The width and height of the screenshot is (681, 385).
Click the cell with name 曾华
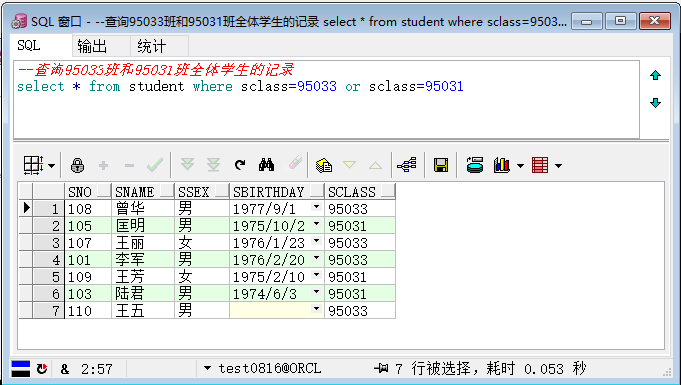click(143, 209)
